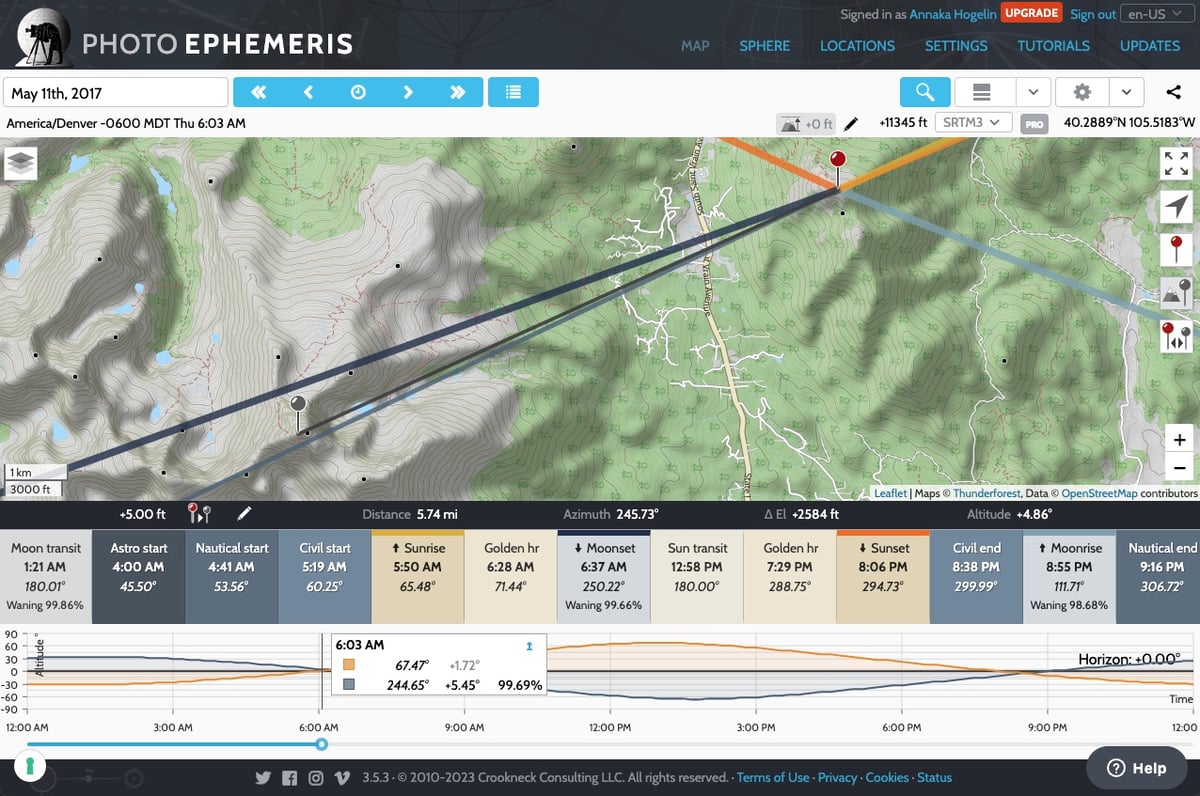Image resolution: width=1200 pixels, height=796 pixels.
Task: Click the pencil edit icon next to +5.00 ft
Action: (x=243, y=514)
